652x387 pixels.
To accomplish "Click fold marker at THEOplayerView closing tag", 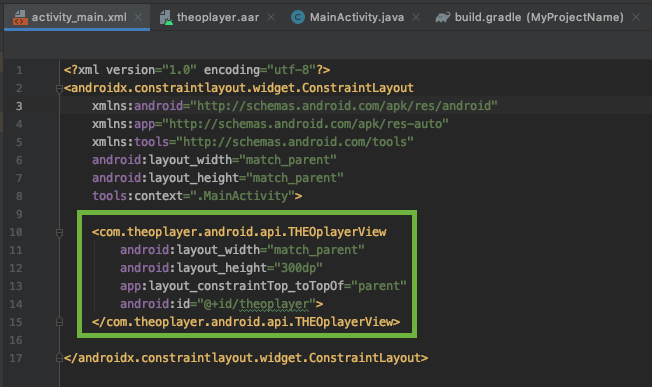I will 59,322.
